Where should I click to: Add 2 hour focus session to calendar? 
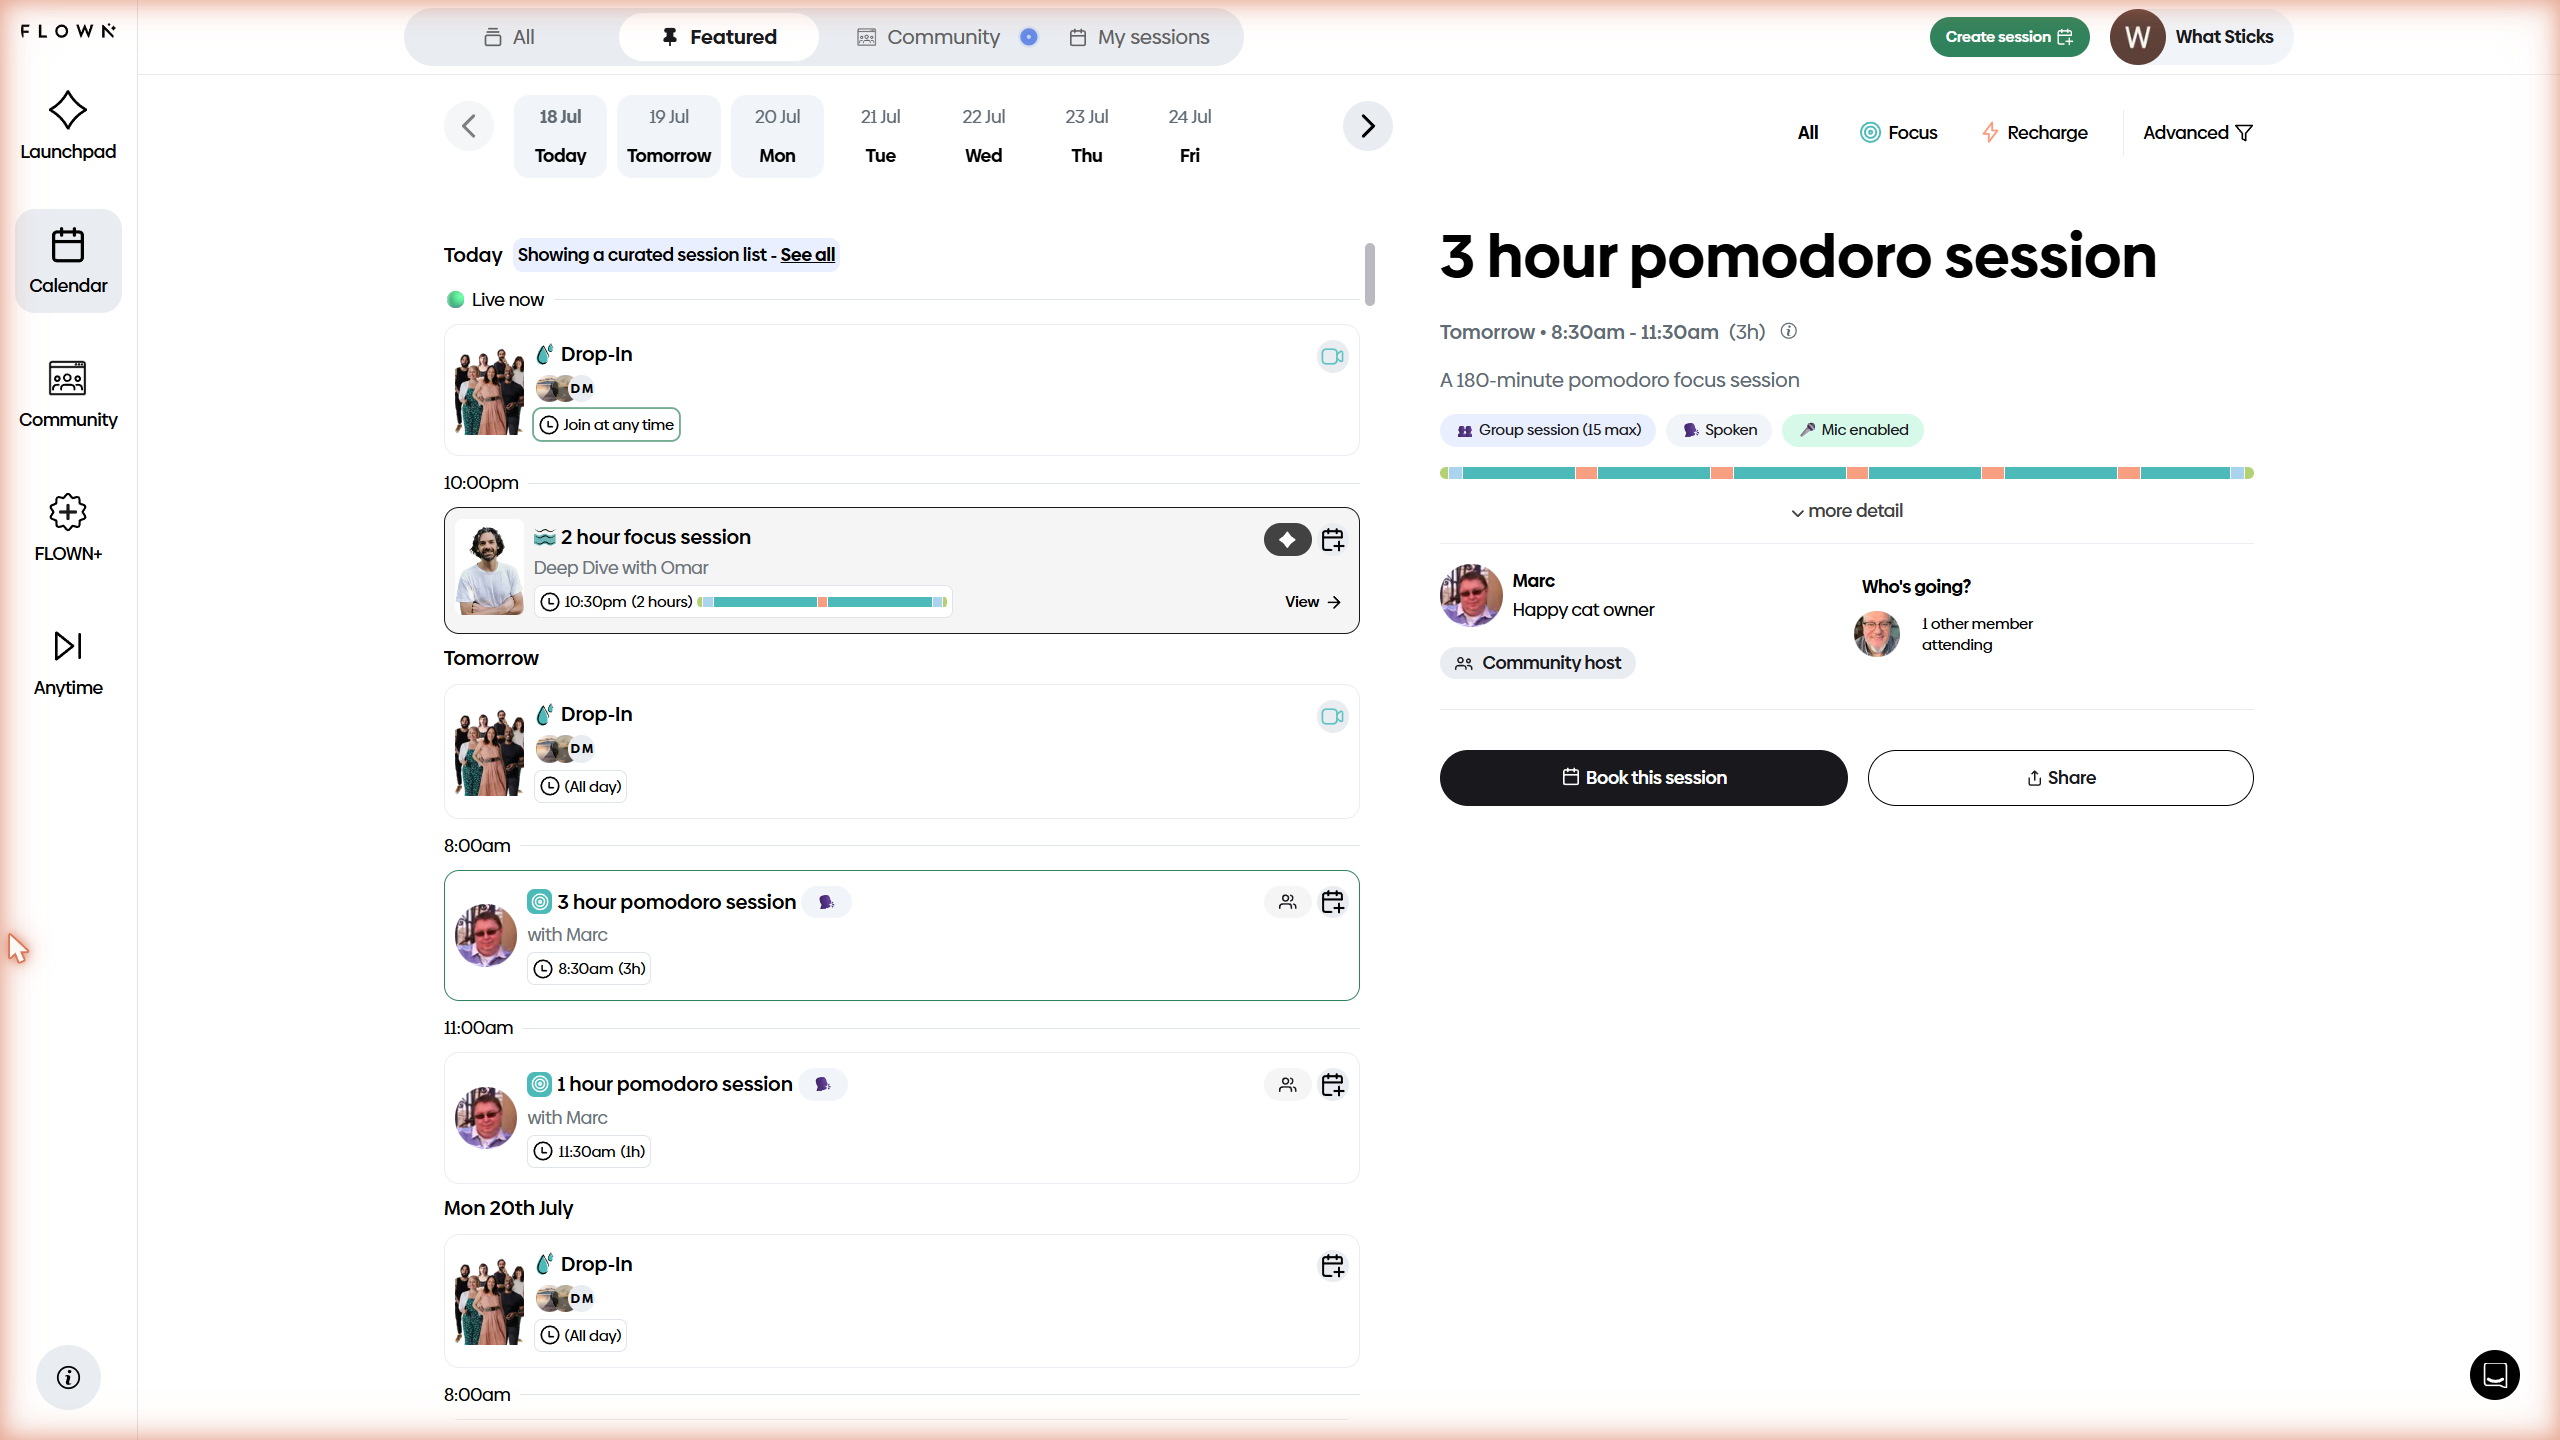click(1333, 540)
